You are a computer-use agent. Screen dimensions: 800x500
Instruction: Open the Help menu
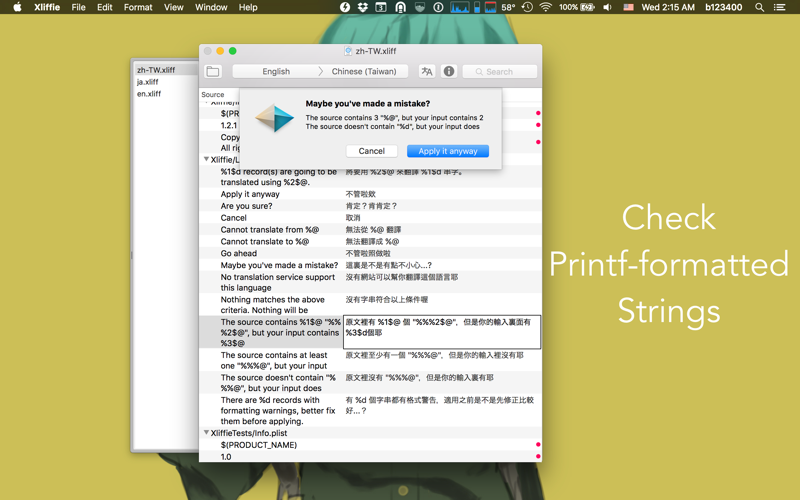(248, 7)
